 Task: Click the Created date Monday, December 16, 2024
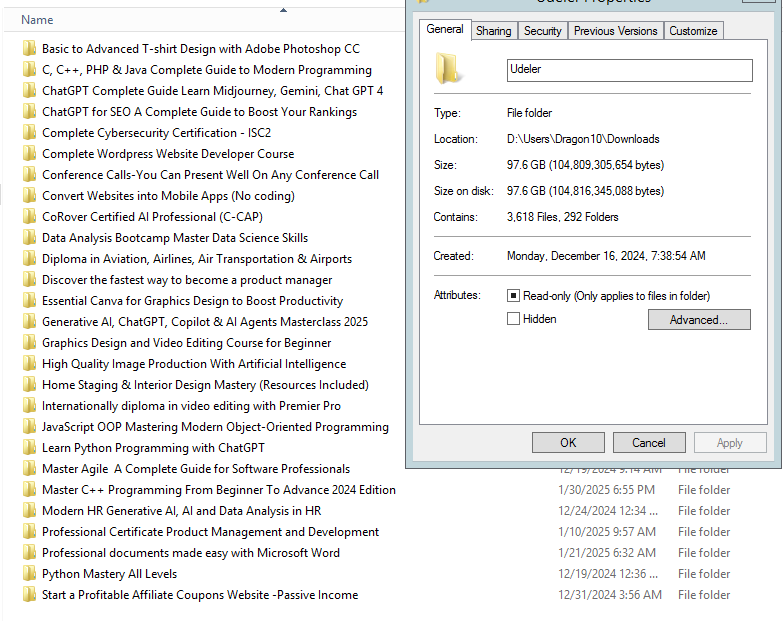(606, 256)
